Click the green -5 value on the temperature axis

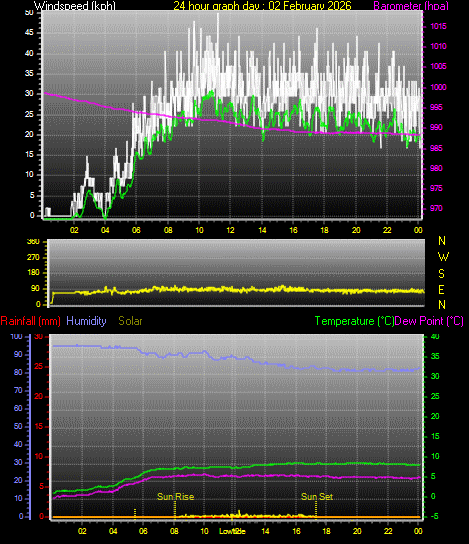click(x=435, y=517)
